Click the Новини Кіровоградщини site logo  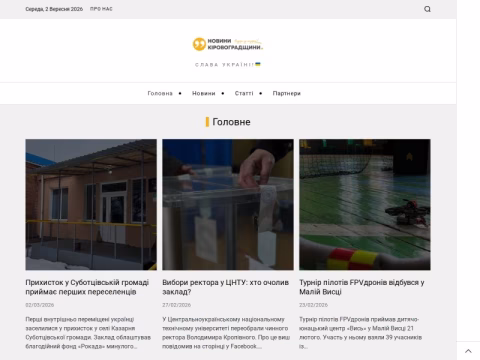228,44
